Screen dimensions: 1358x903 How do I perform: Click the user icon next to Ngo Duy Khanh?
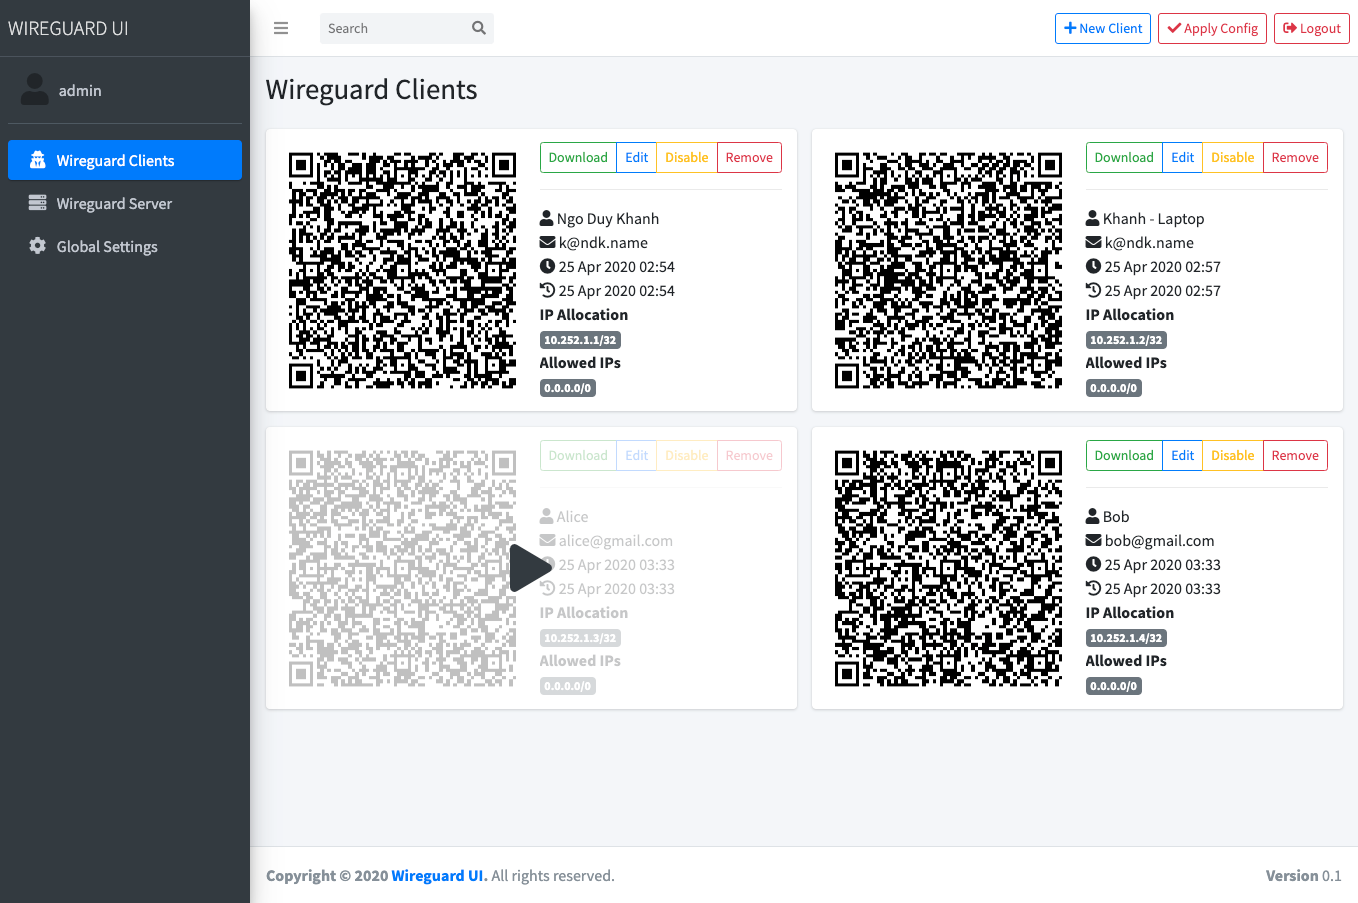click(x=545, y=217)
